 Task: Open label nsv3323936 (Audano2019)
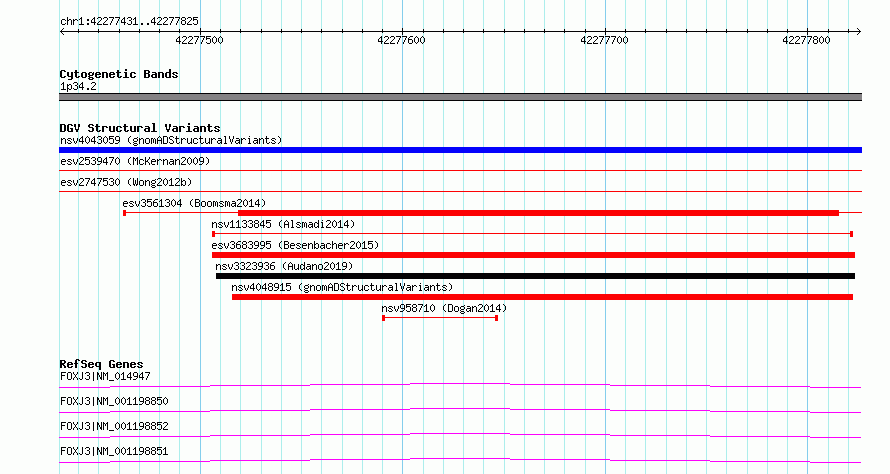coord(284,266)
